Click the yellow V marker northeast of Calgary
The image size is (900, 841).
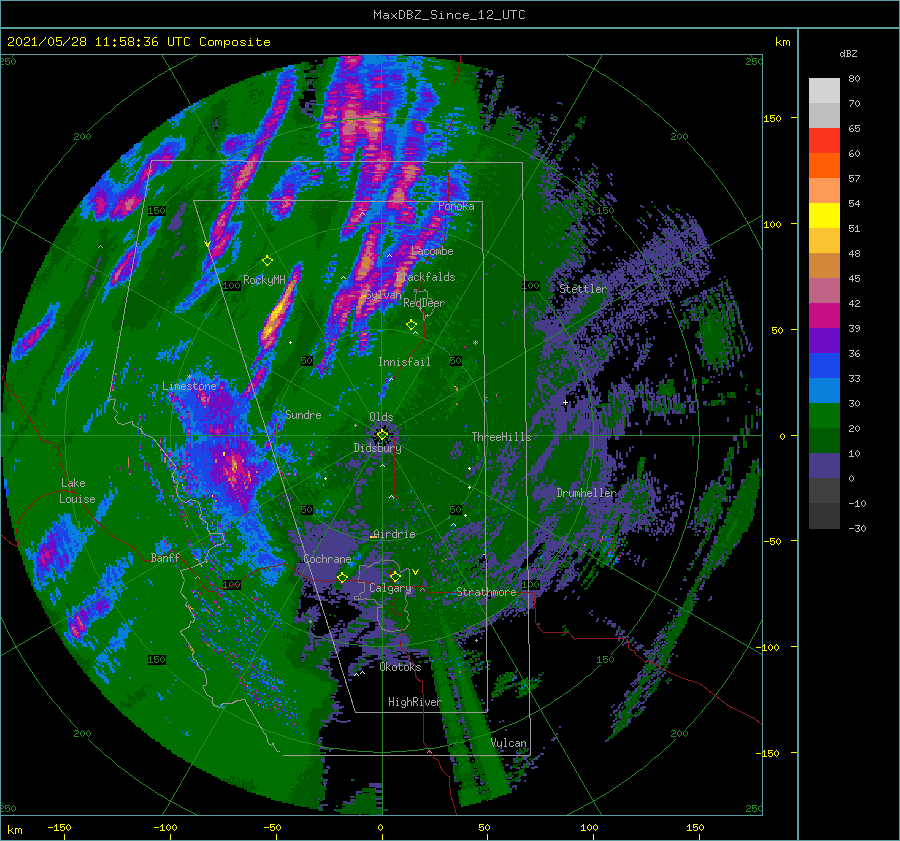[x=415, y=572]
